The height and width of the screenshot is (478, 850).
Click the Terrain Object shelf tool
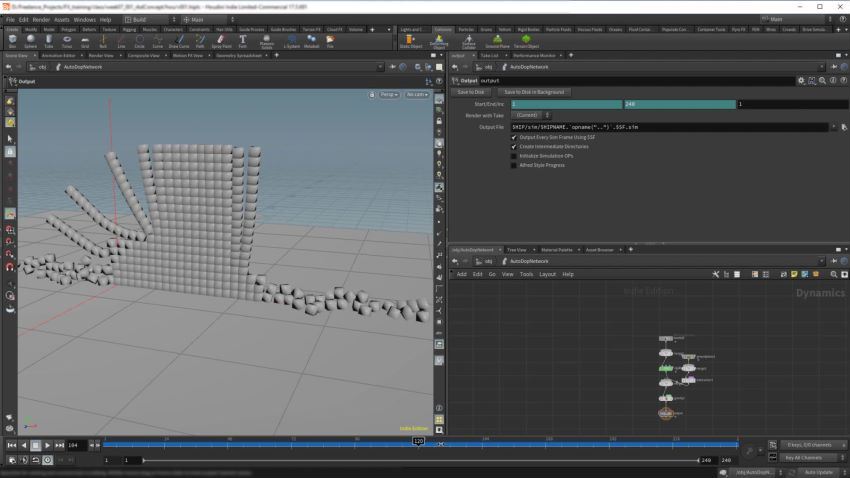coord(526,41)
